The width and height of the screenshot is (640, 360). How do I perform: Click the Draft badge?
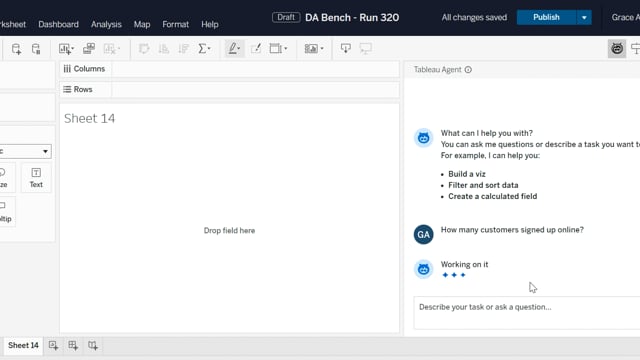[x=286, y=17]
